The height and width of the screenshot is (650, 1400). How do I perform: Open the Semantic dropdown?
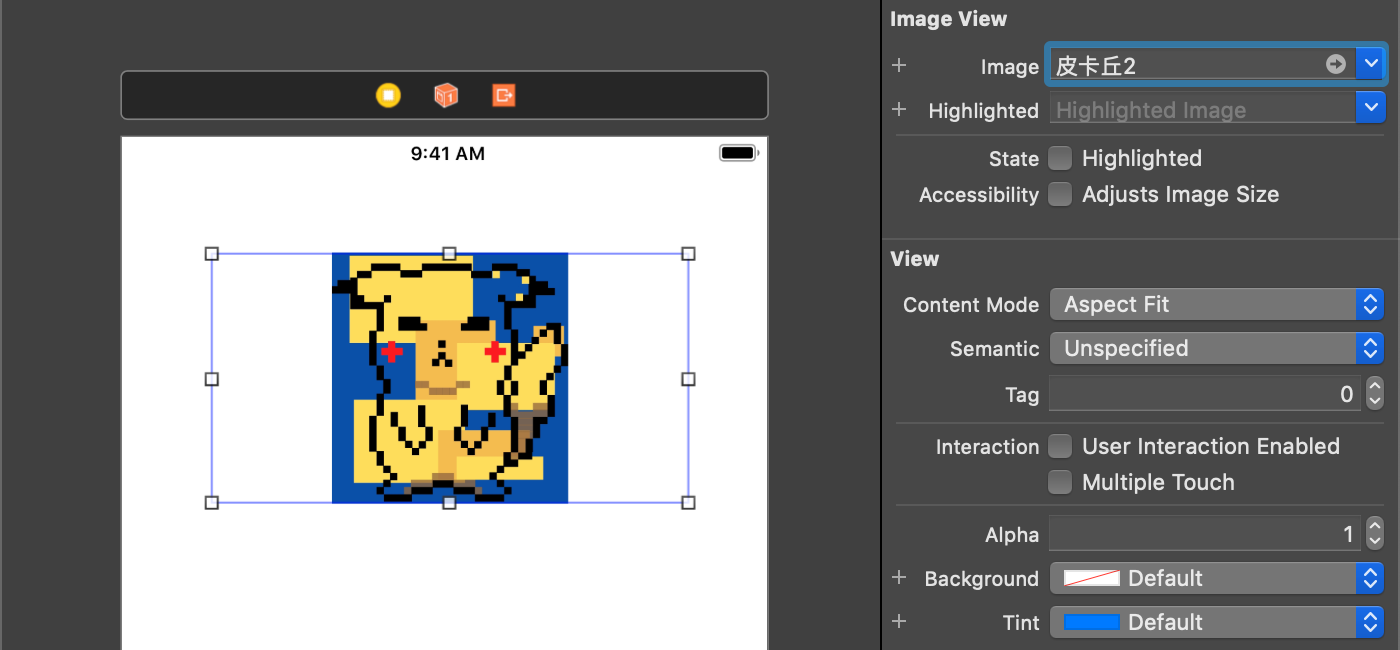1372,348
